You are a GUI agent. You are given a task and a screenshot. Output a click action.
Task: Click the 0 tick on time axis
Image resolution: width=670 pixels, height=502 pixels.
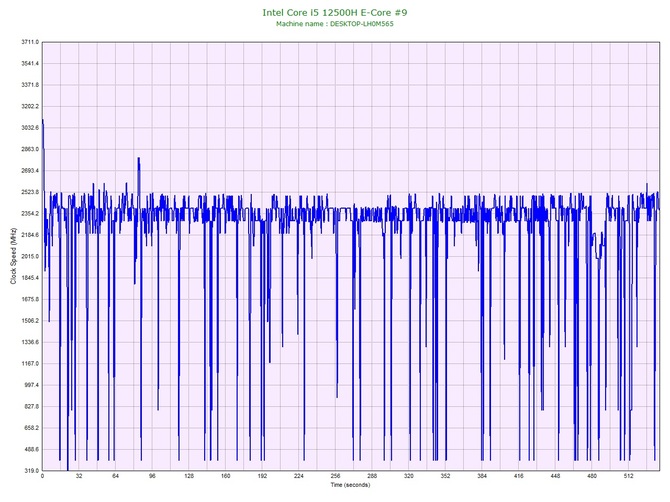(x=42, y=476)
